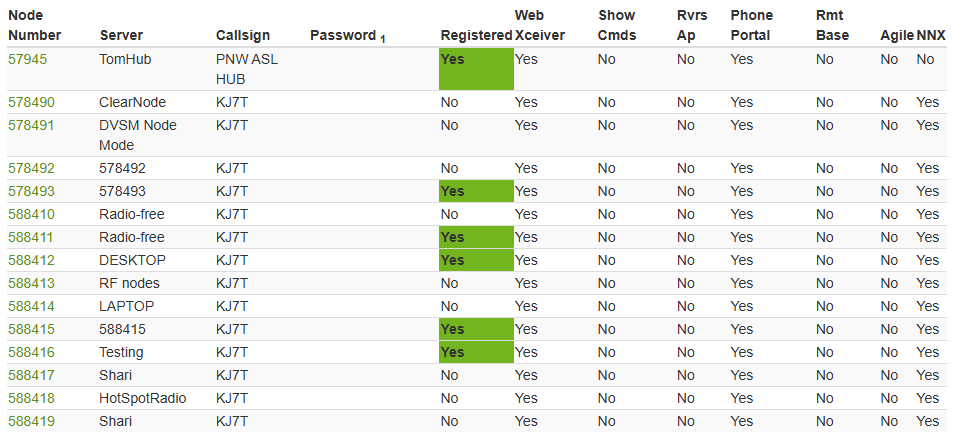Click the Node Number column header

pyautogui.click(x=35, y=26)
